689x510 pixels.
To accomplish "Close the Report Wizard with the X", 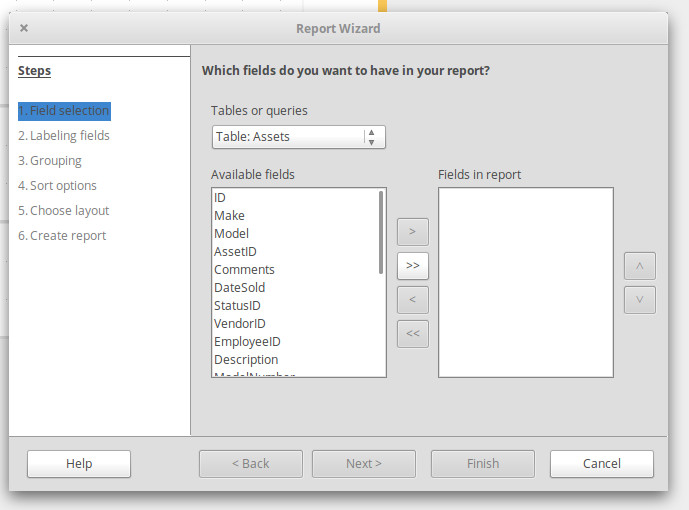I will (x=24, y=29).
